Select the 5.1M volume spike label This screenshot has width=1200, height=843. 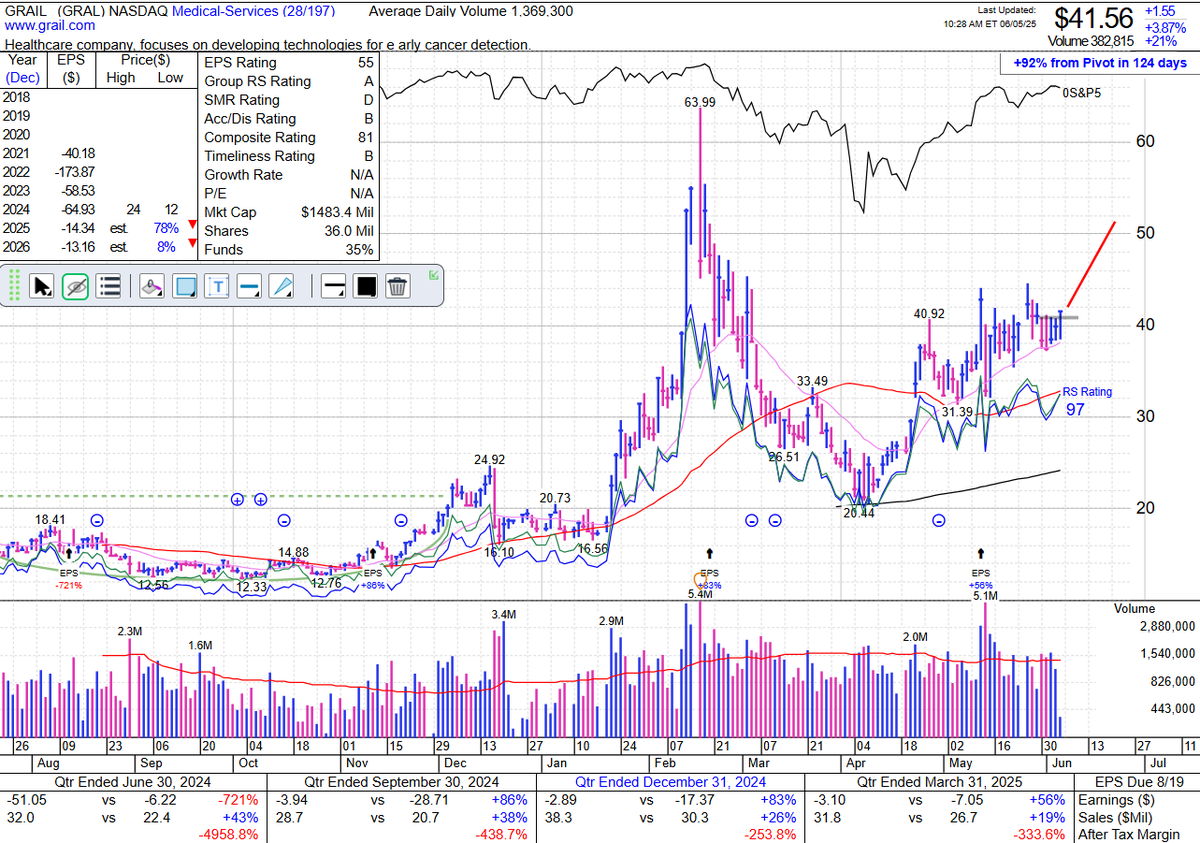point(986,597)
